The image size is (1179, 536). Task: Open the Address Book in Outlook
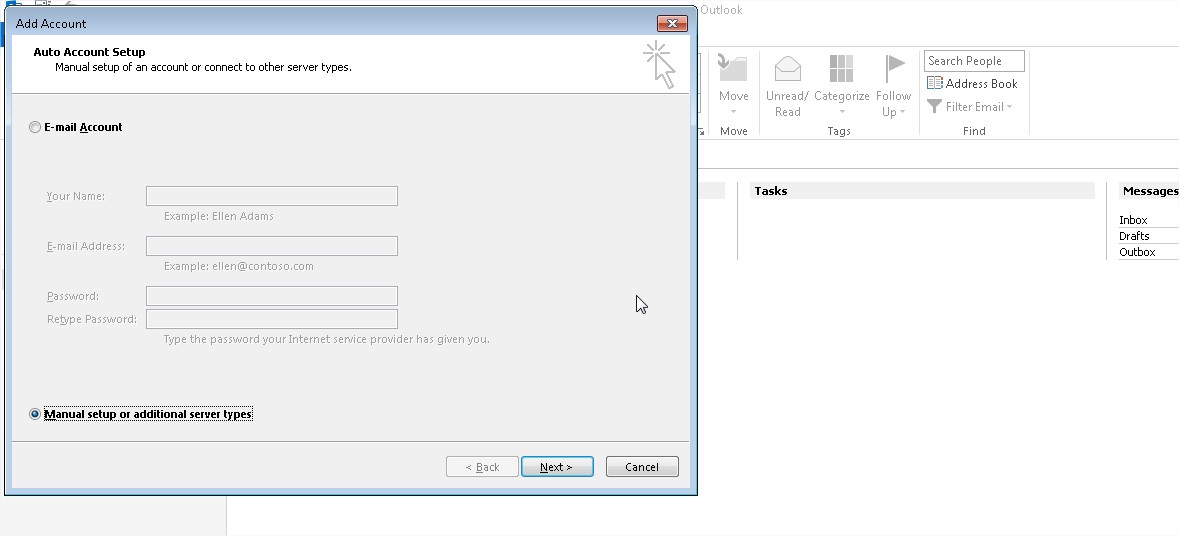972,83
